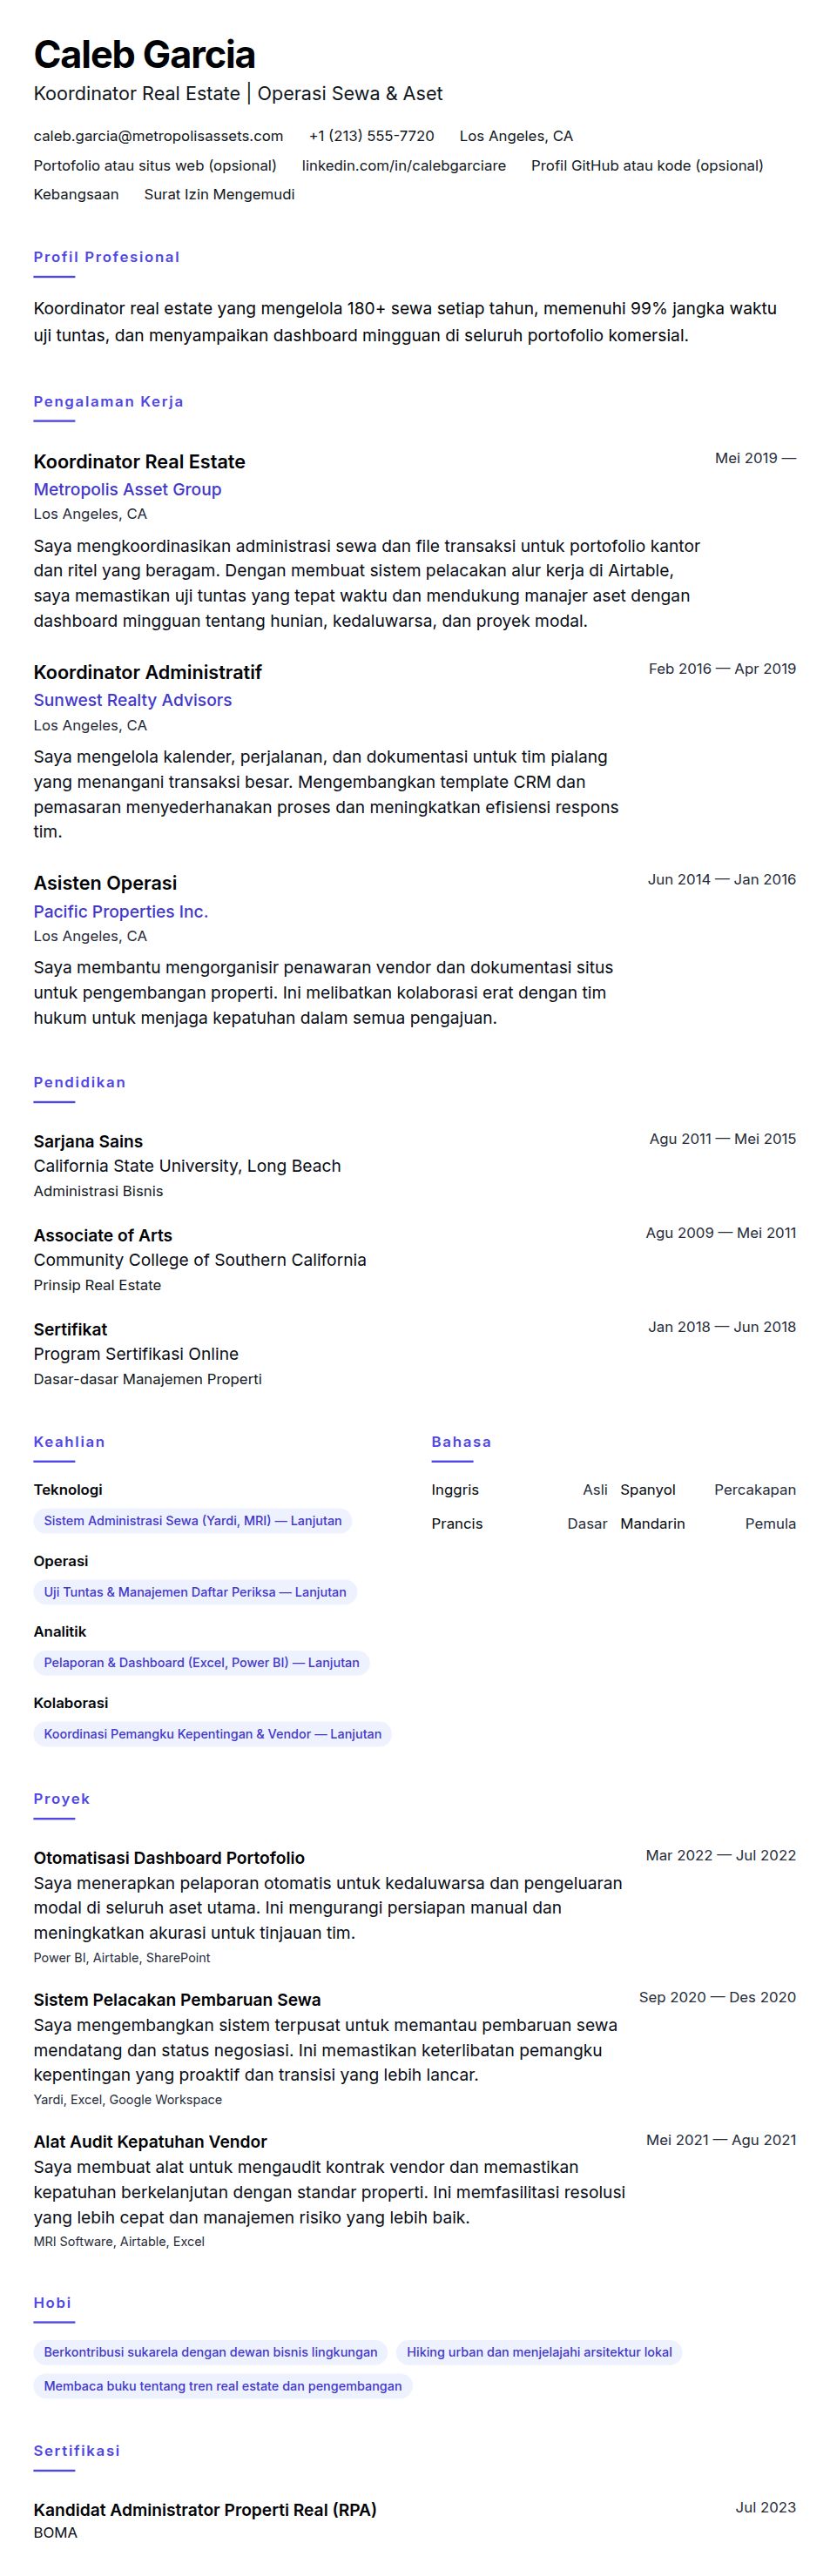Click the Spanyol language entry

(708, 1490)
